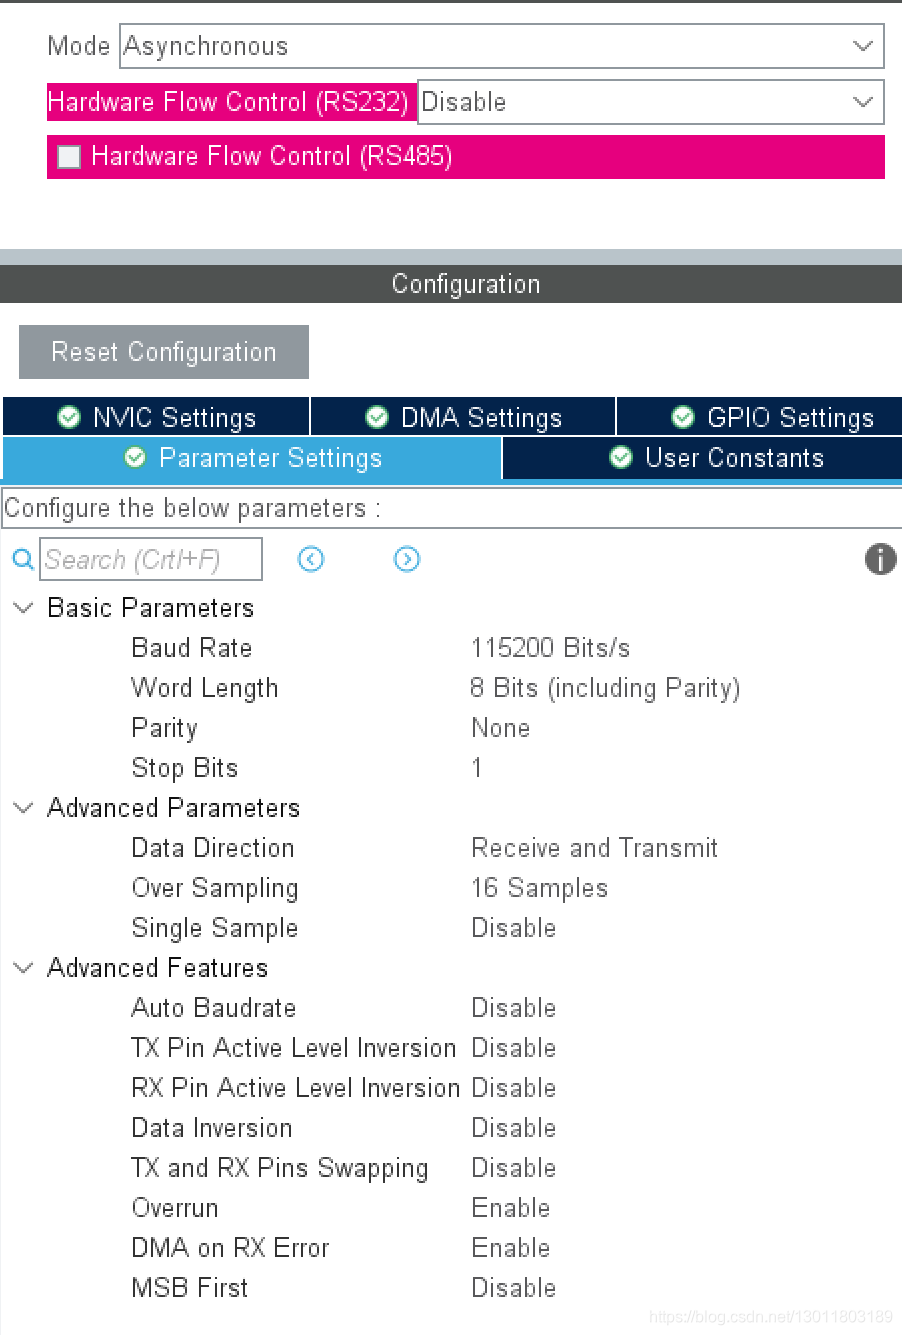Click the green checkmark on NVIC Settings
The height and width of the screenshot is (1335, 902).
tap(68, 417)
